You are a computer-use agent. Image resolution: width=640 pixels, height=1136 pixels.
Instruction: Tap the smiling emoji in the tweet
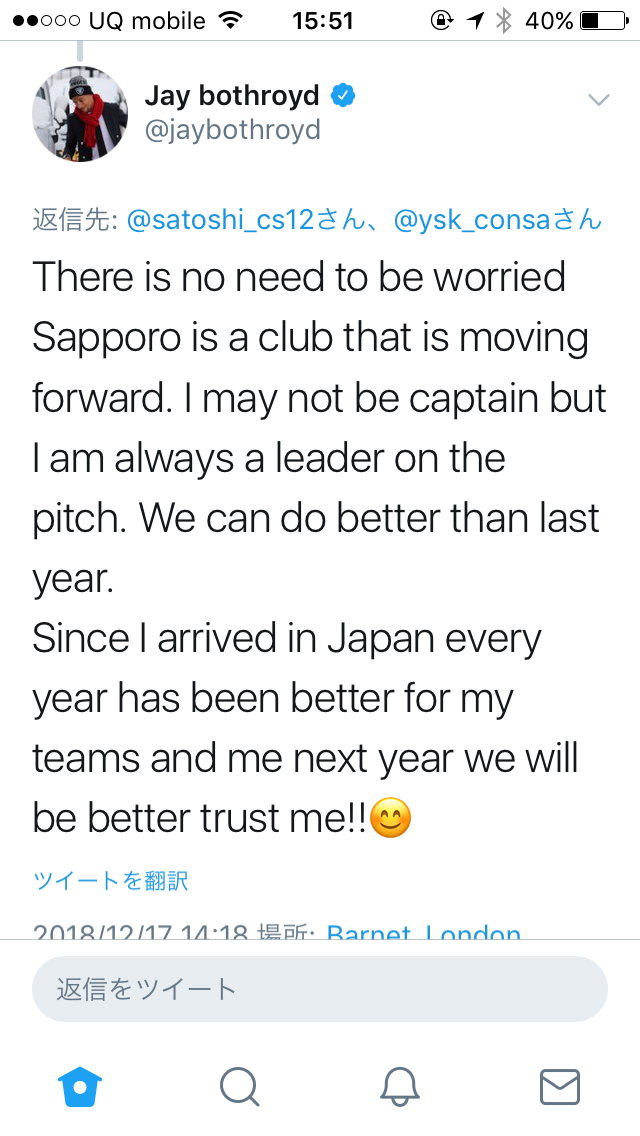[392, 819]
